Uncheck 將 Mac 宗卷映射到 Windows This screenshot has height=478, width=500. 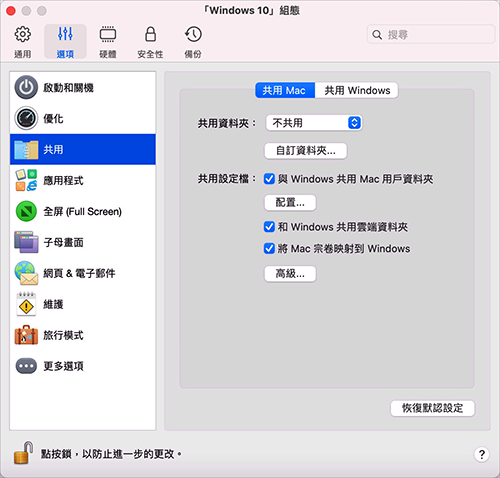269,249
